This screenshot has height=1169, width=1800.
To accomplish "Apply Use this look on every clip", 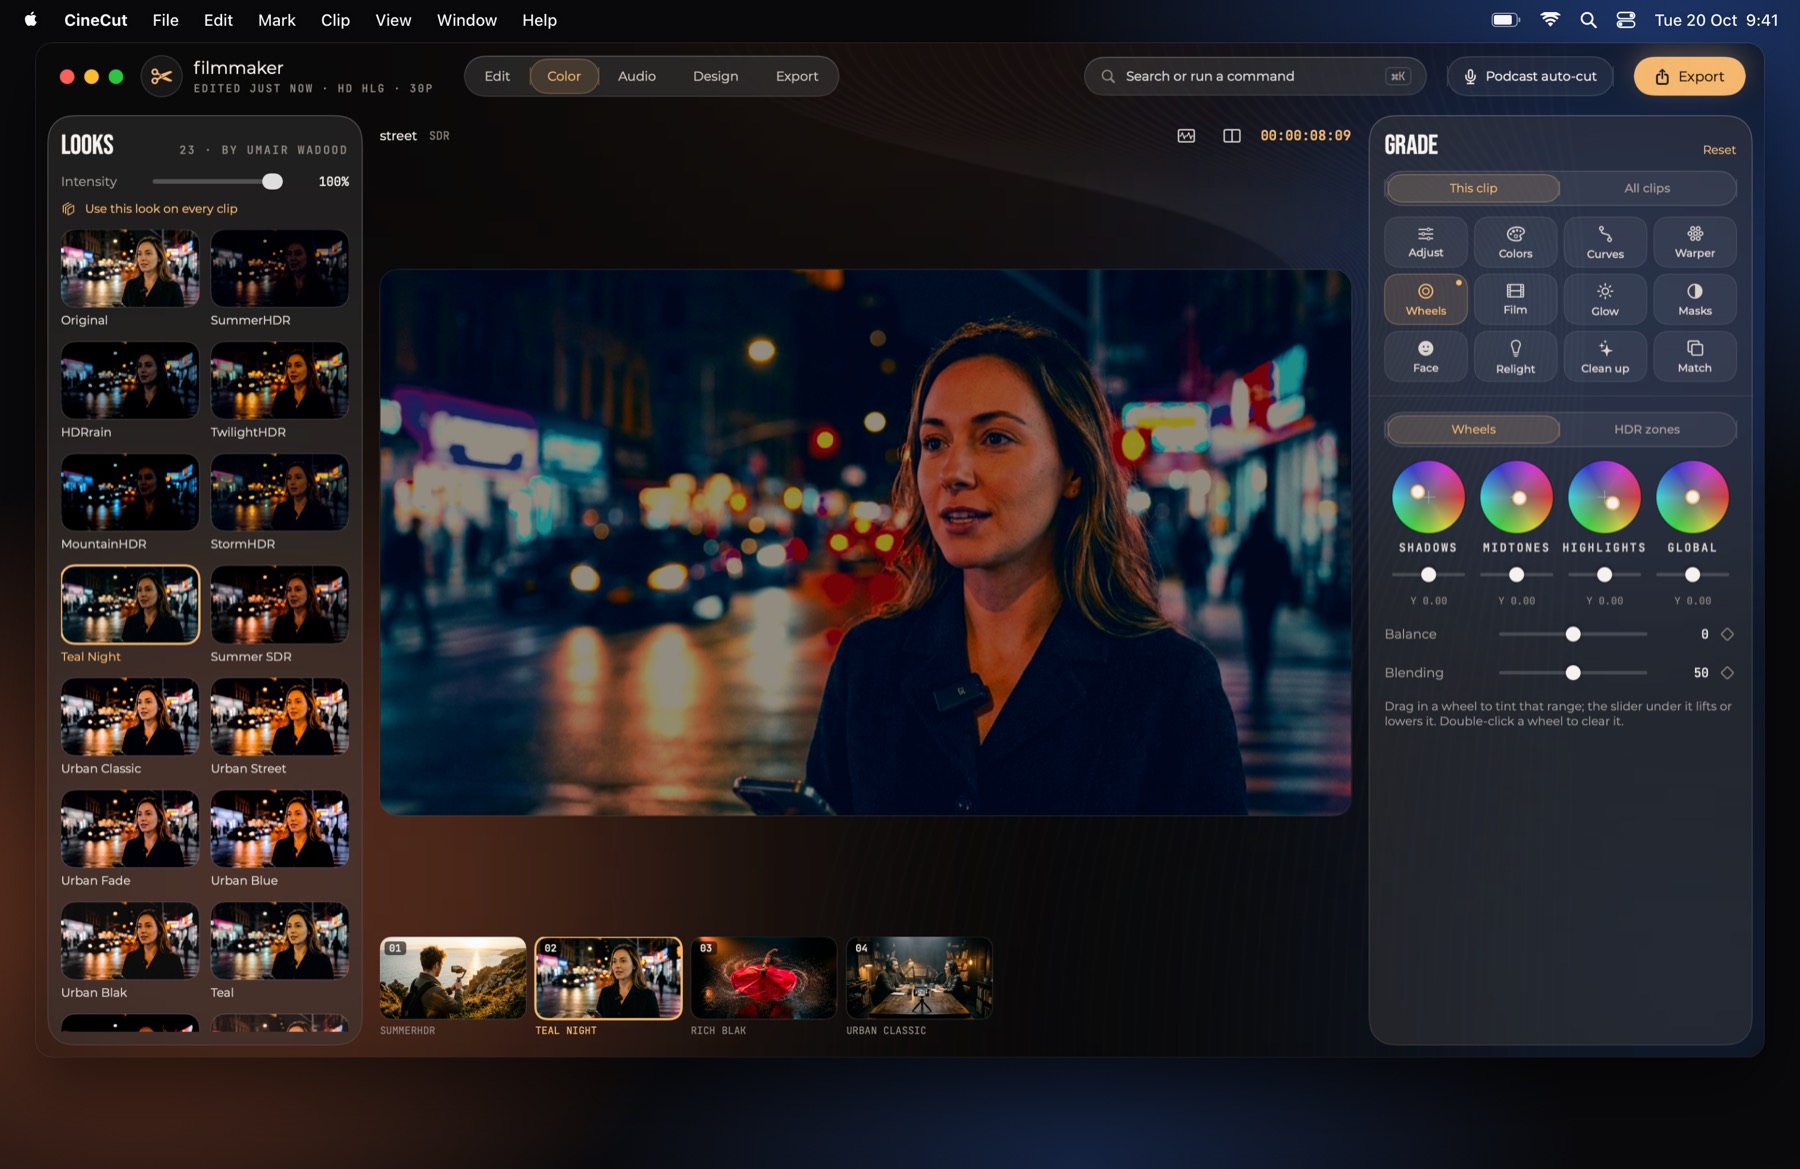I will (150, 209).
